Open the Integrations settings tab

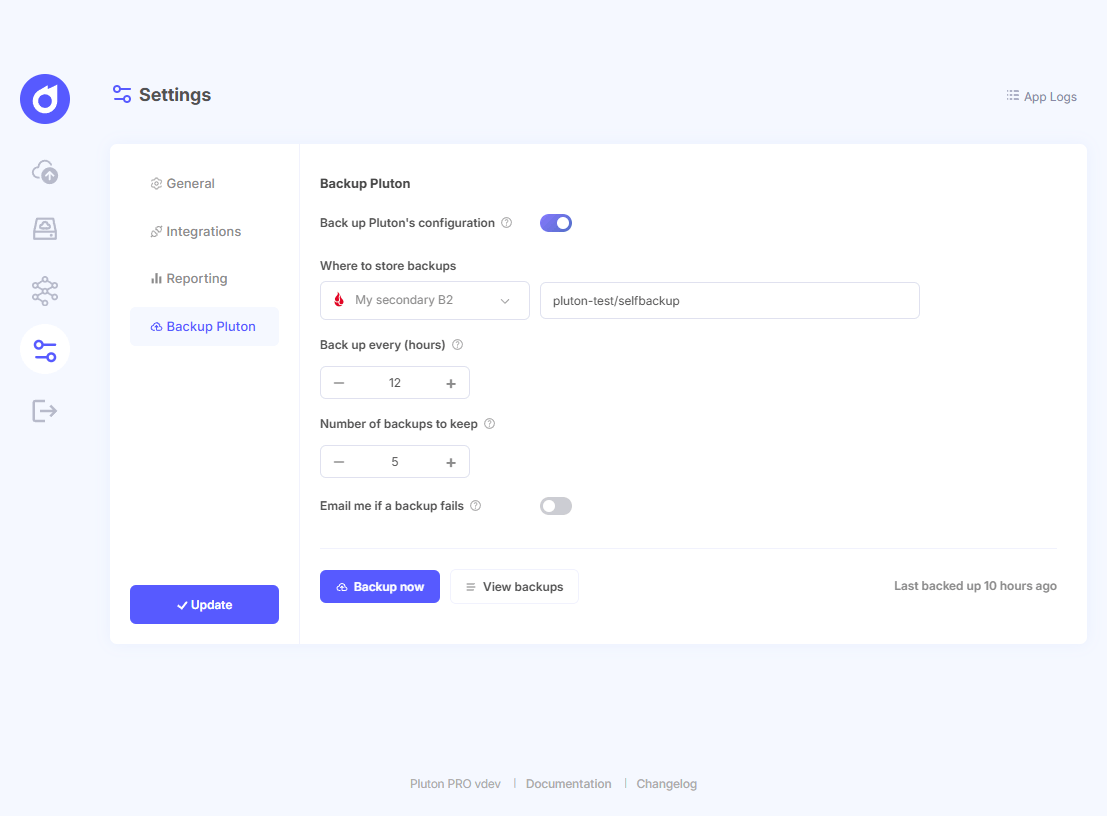(196, 232)
